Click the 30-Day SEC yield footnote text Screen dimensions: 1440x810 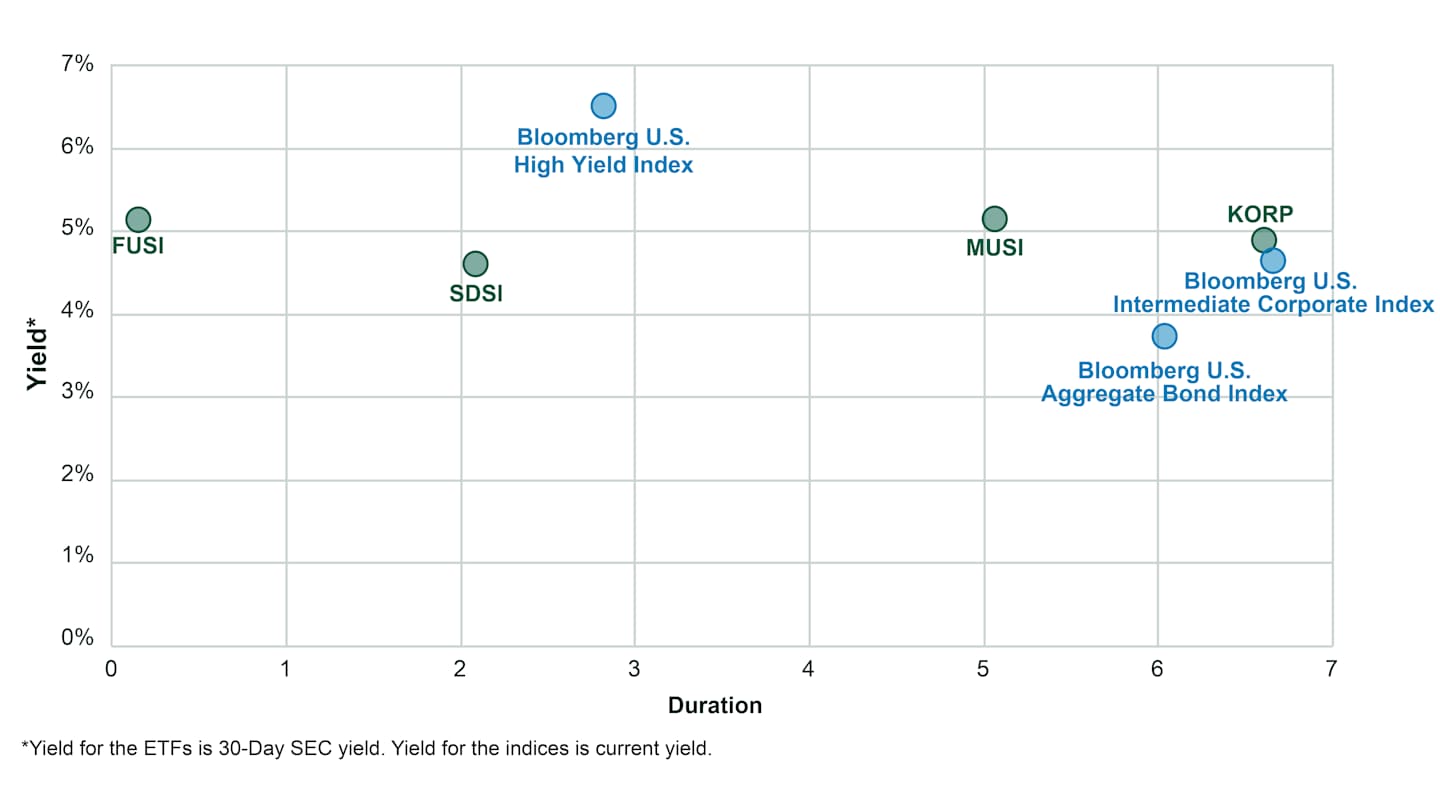coord(366,748)
